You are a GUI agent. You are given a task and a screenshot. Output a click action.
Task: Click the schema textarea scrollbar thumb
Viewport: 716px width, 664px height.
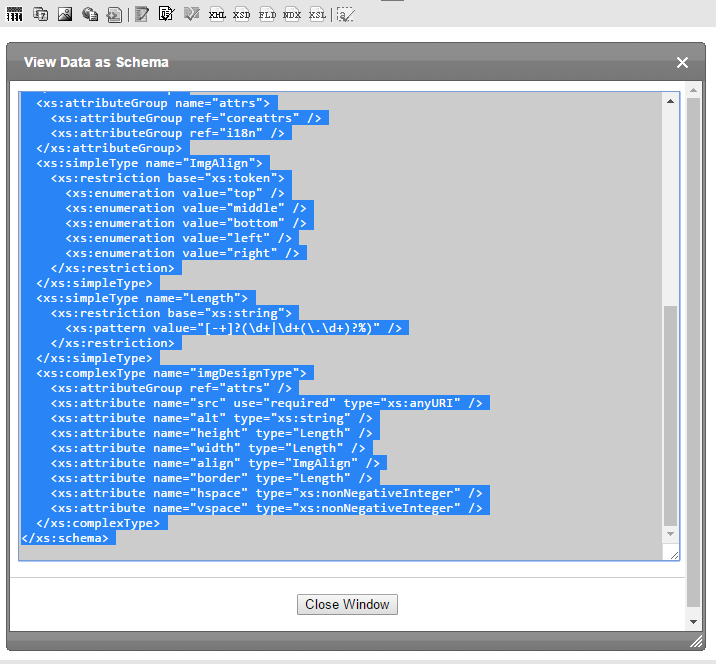click(670, 416)
